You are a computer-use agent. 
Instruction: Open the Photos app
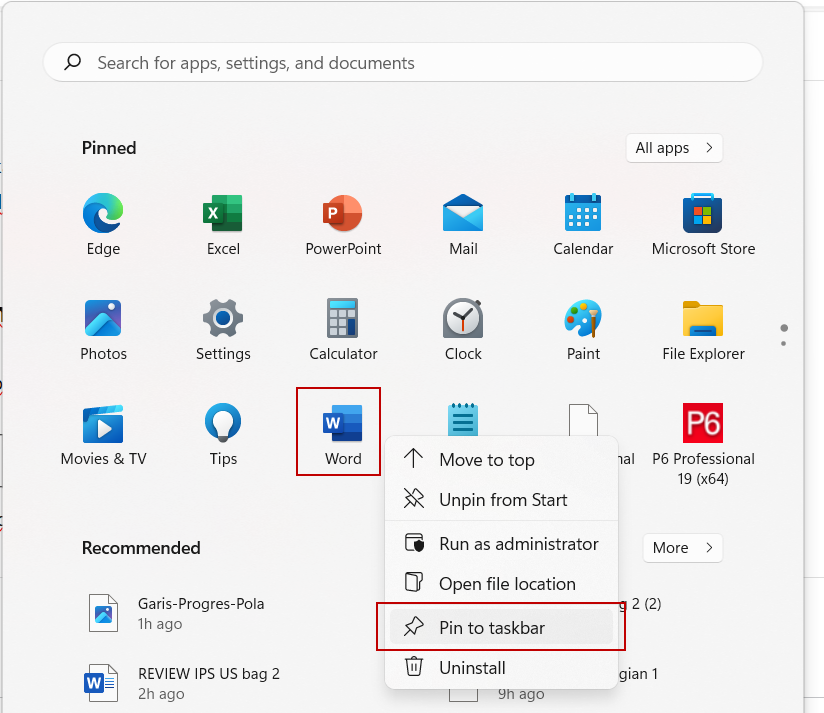click(103, 329)
